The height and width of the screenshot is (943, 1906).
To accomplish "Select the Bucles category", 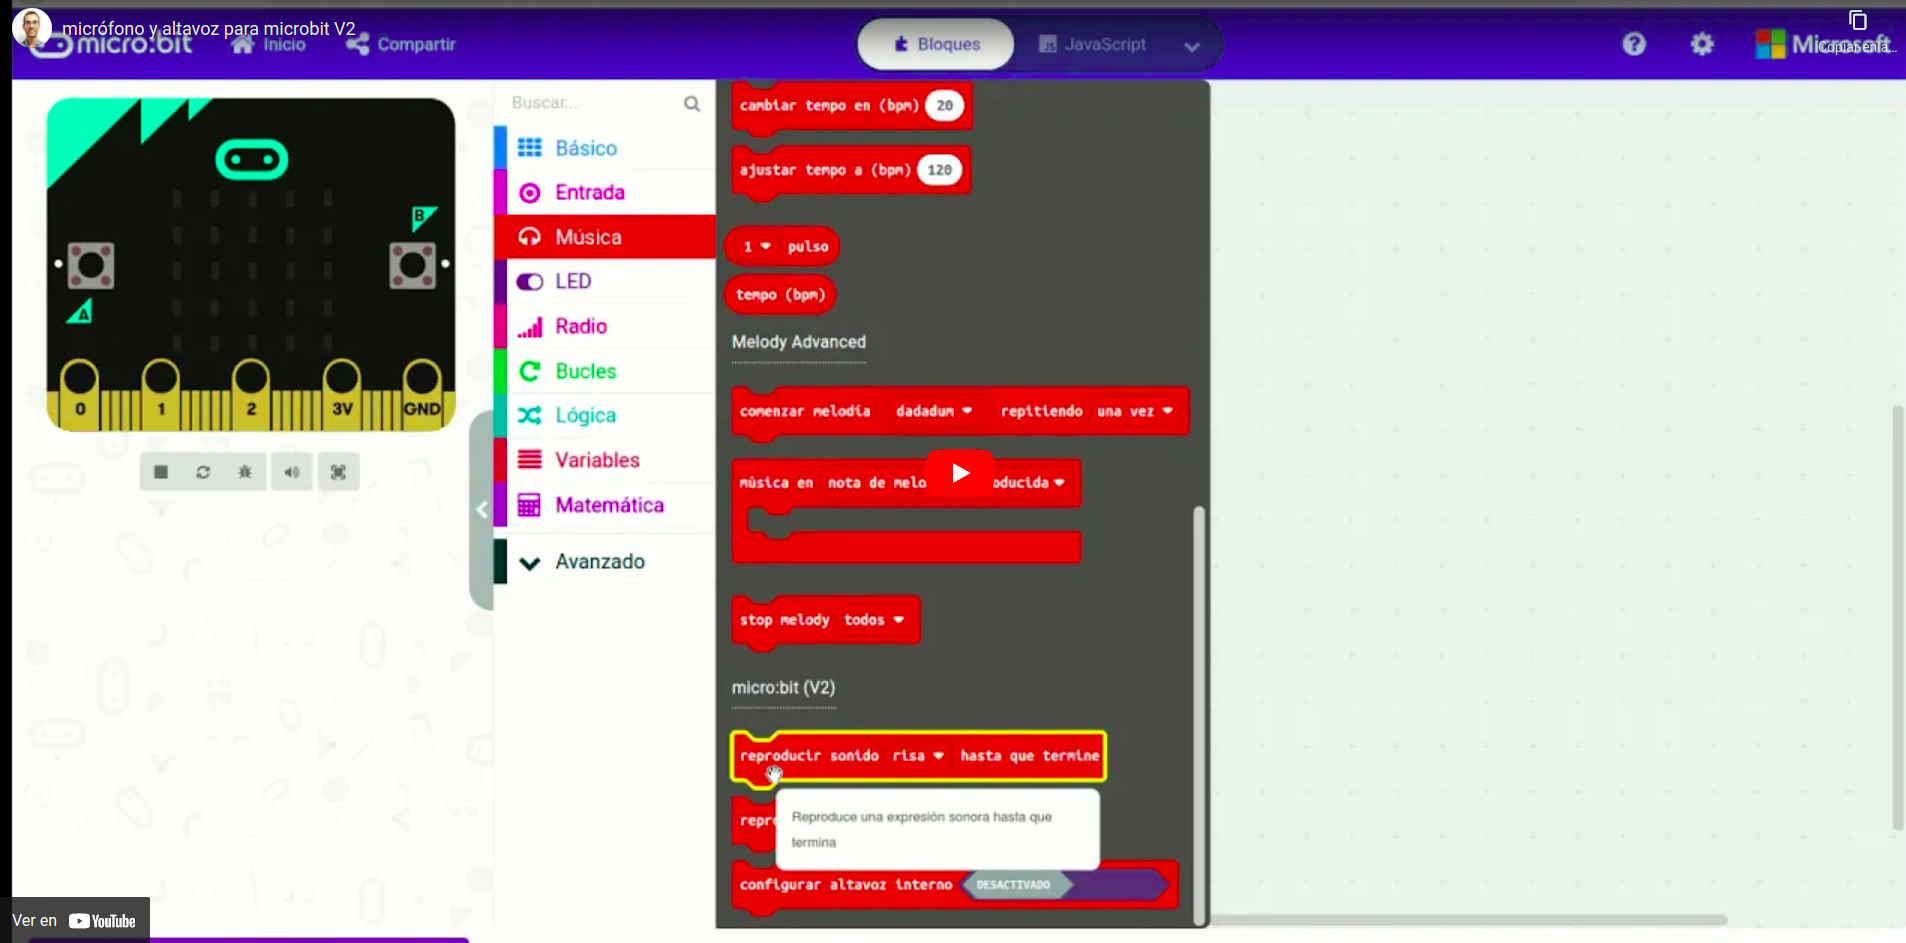I will click(585, 371).
